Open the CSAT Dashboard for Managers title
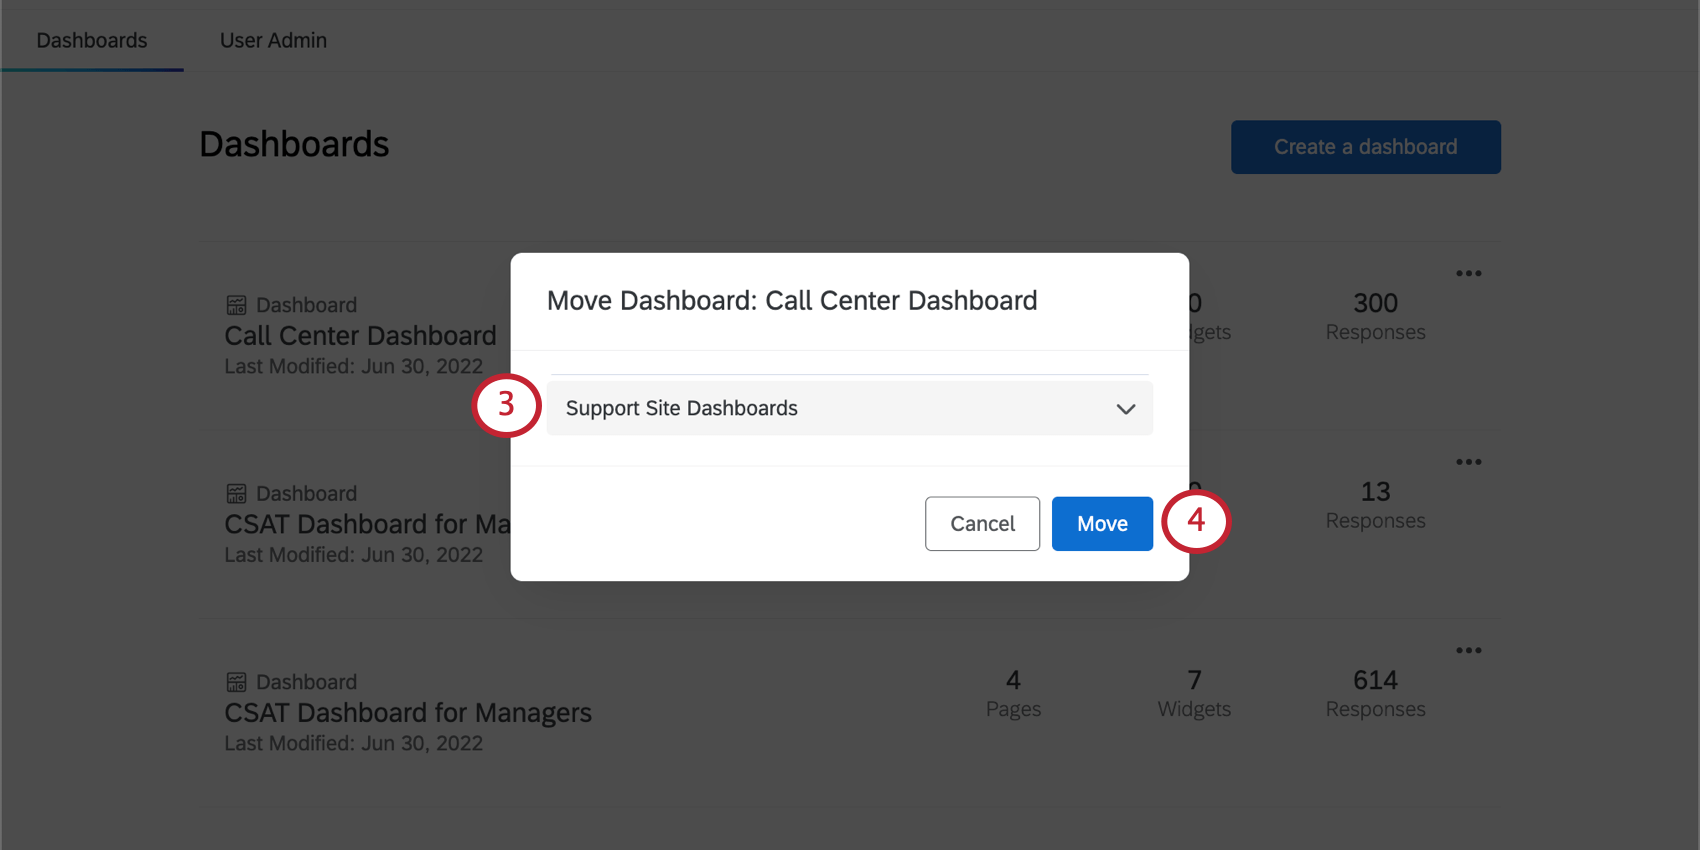The image size is (1700, 850). pyautogui.click(x=408, y=713)
